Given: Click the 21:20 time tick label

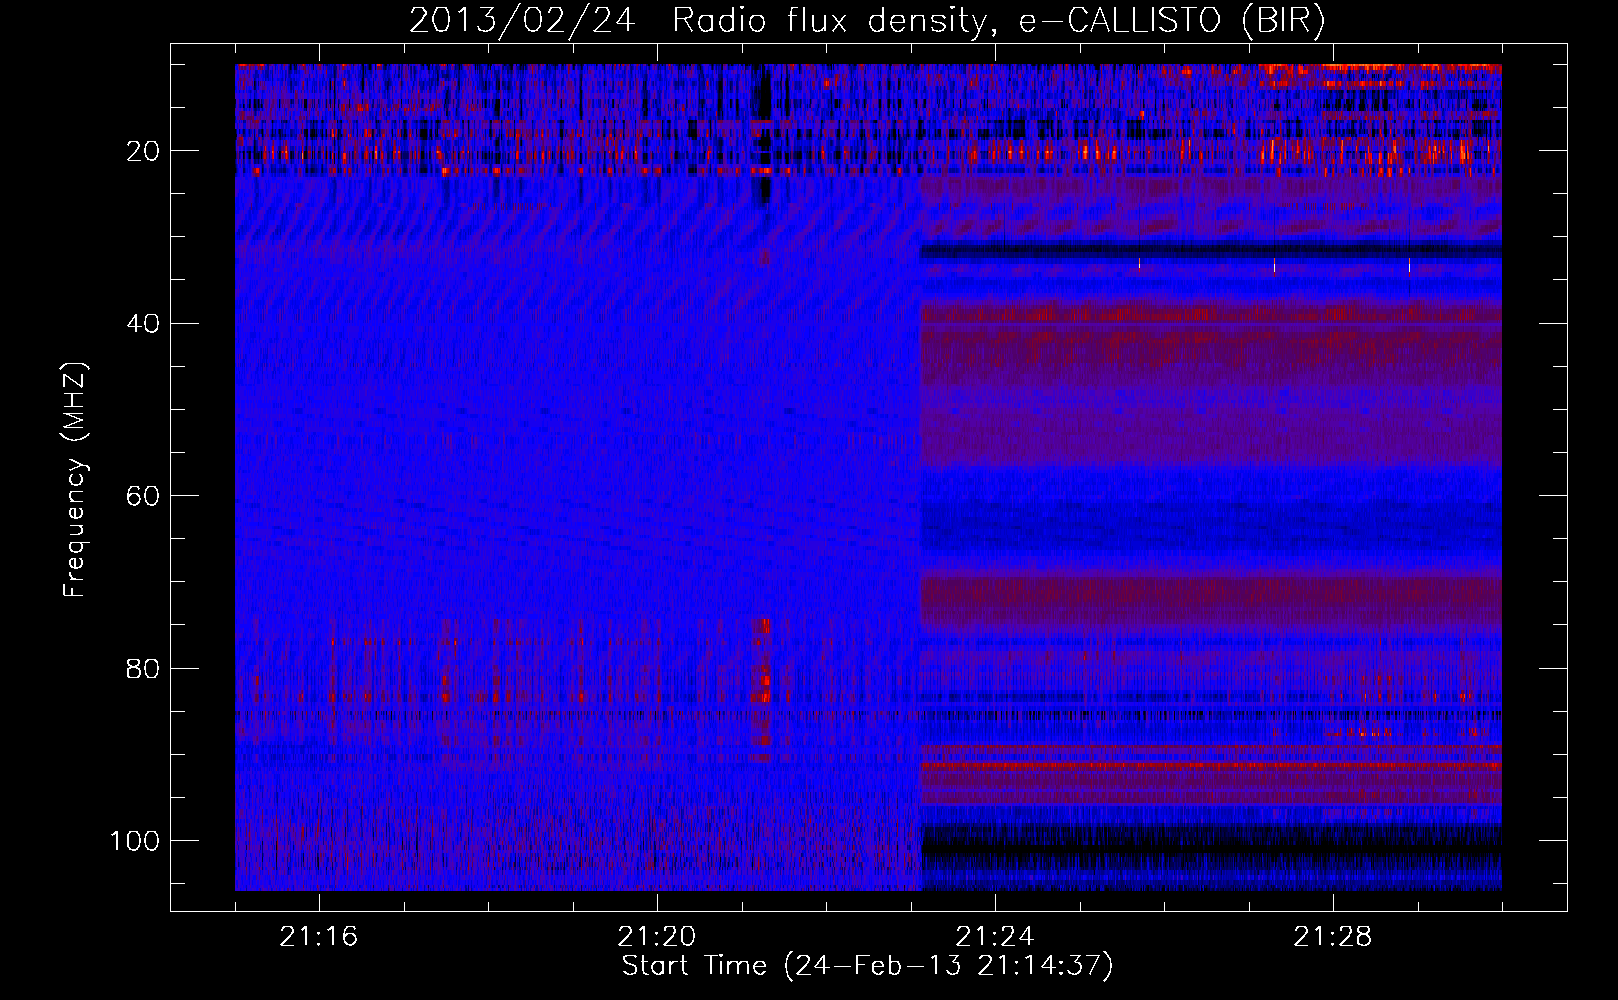Looking at the screenshot, I should click(657, 937).
